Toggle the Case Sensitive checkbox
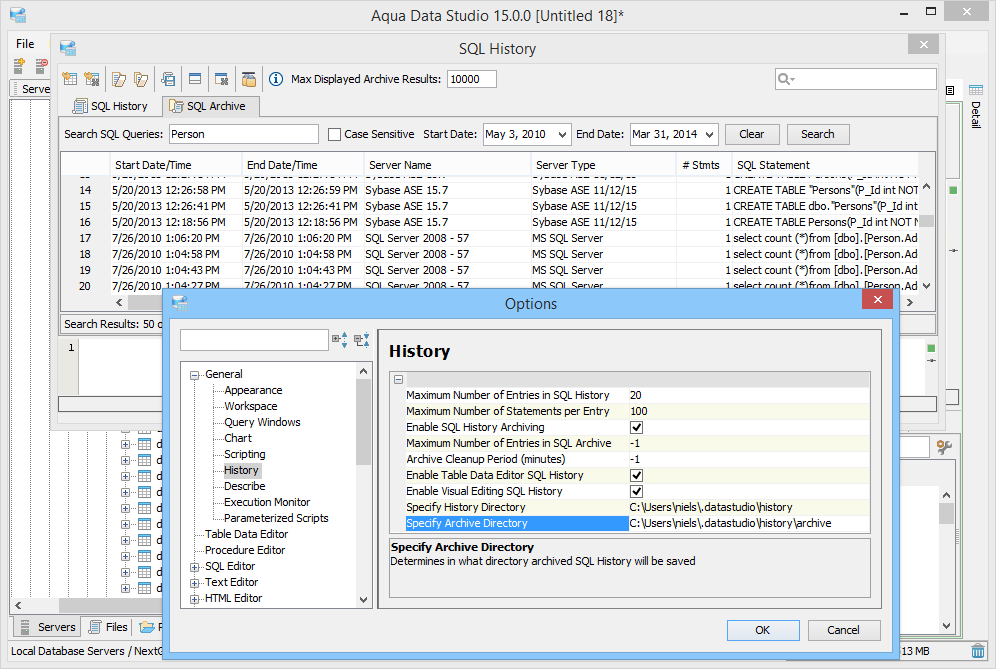996x669 pixels. [334, 135]
